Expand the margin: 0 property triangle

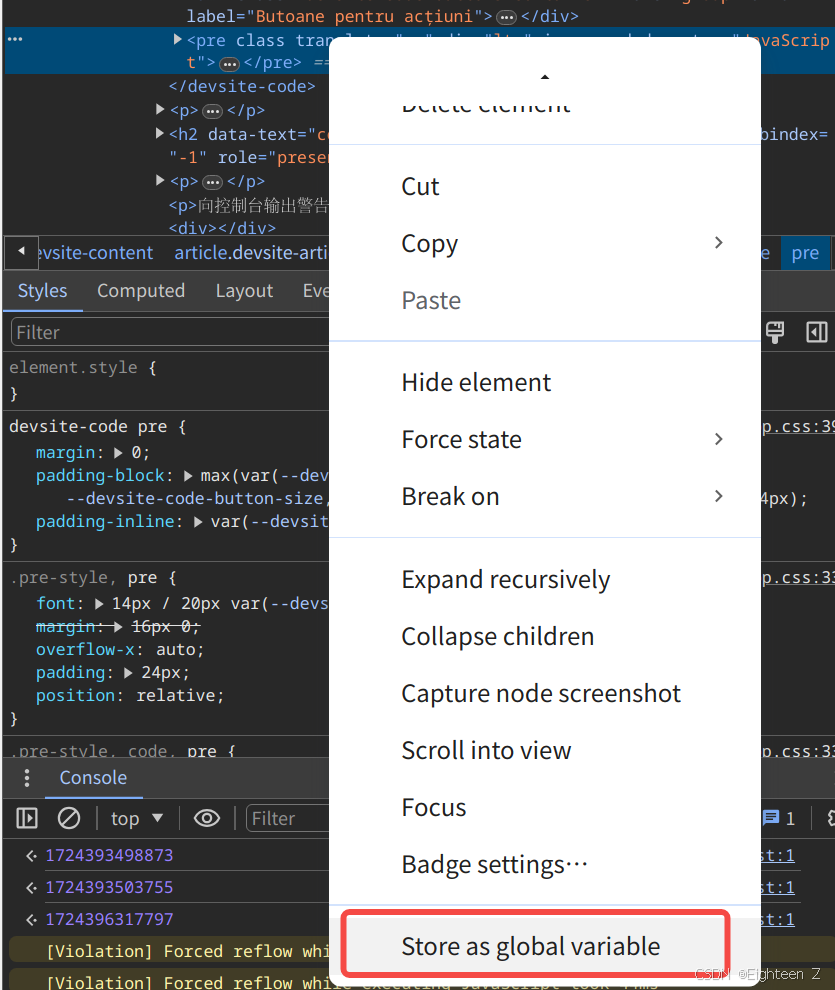tap(118, 453)
